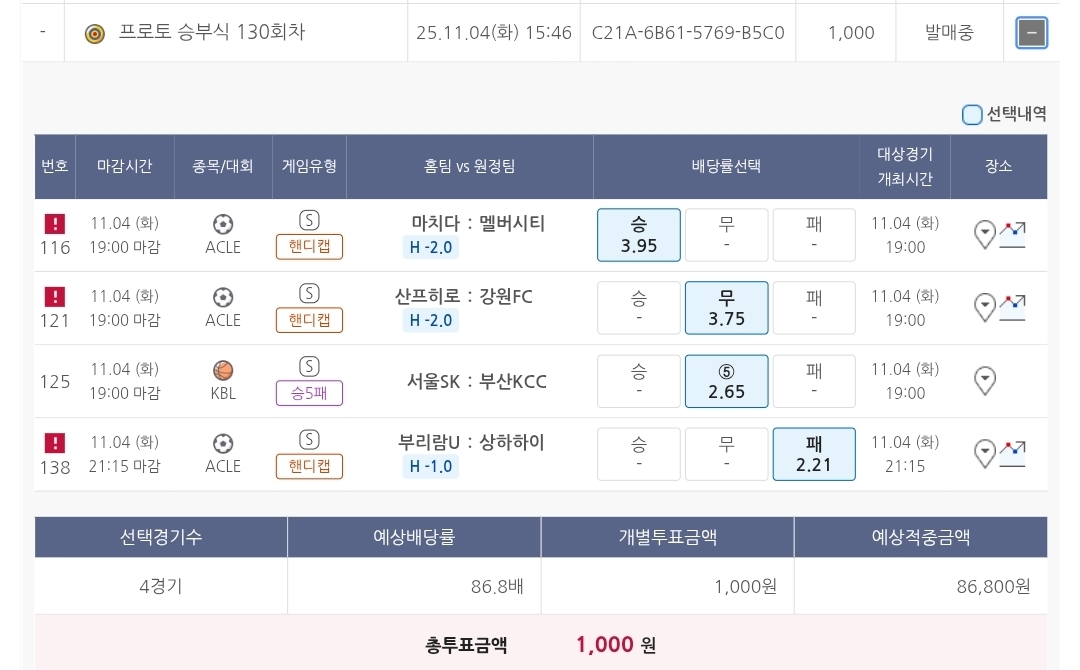Screen dimensions: 1080x670
Task: Click the warning icon for match 138
Action: 56,443
